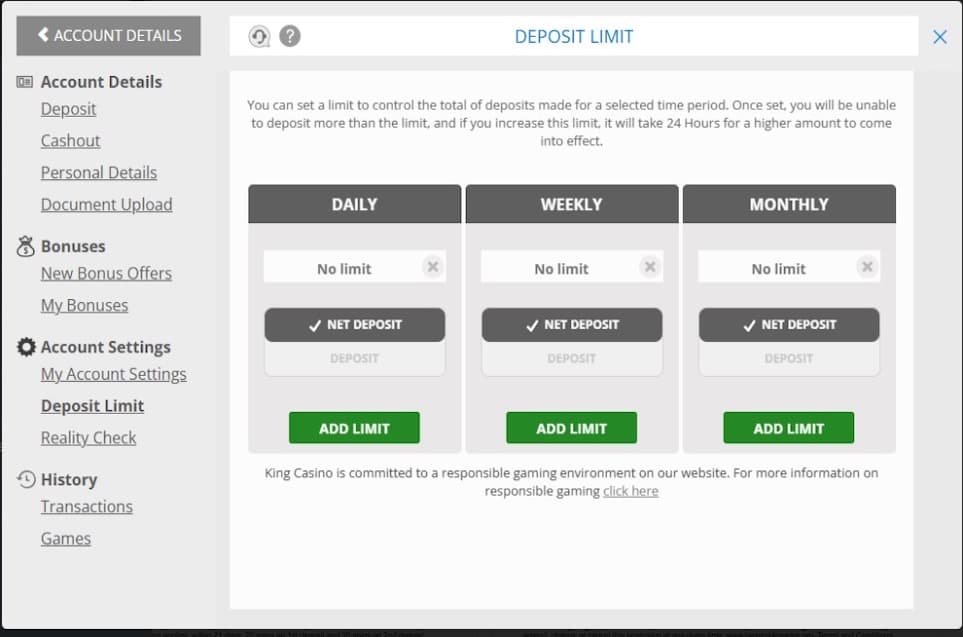Click the Account Settings gear icon
Viewport: 963px width, 637px height.
click(x=26, y=346)
